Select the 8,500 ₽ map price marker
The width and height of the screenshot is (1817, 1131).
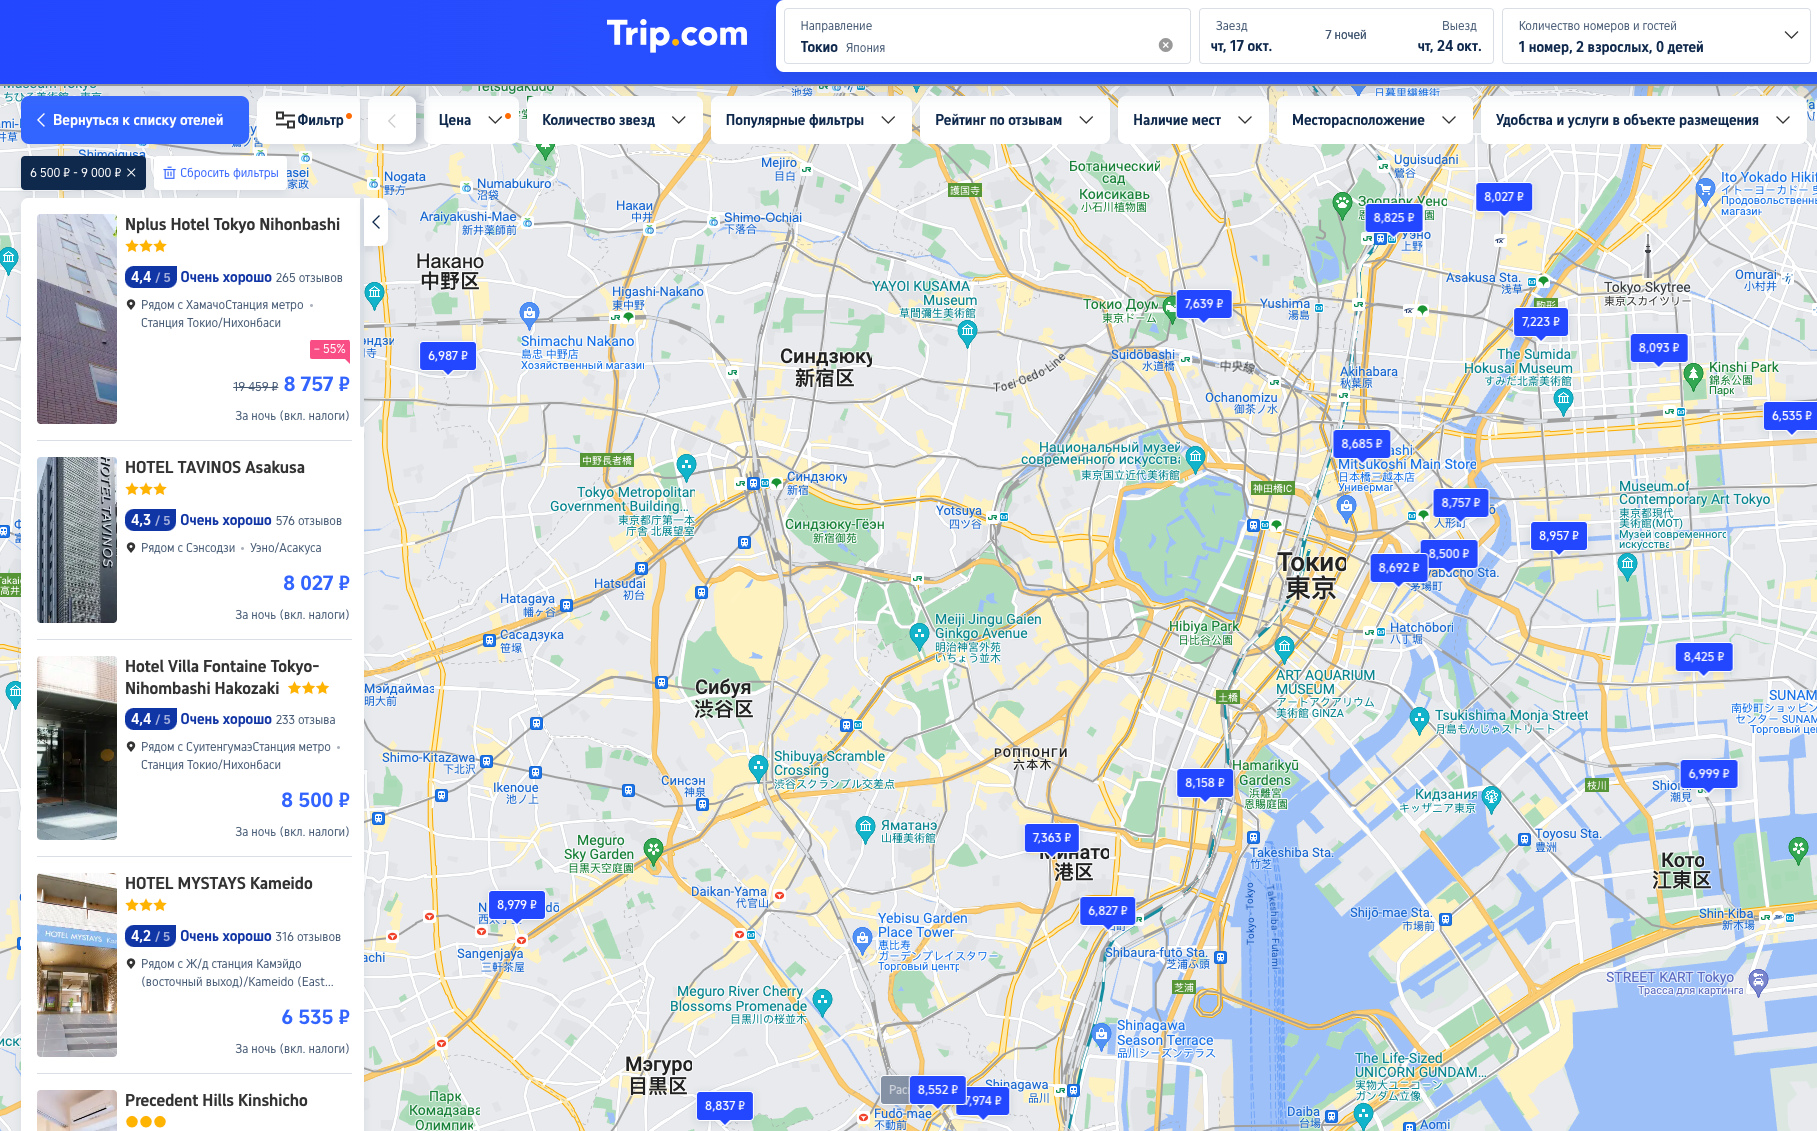(x=1452, y=554)
